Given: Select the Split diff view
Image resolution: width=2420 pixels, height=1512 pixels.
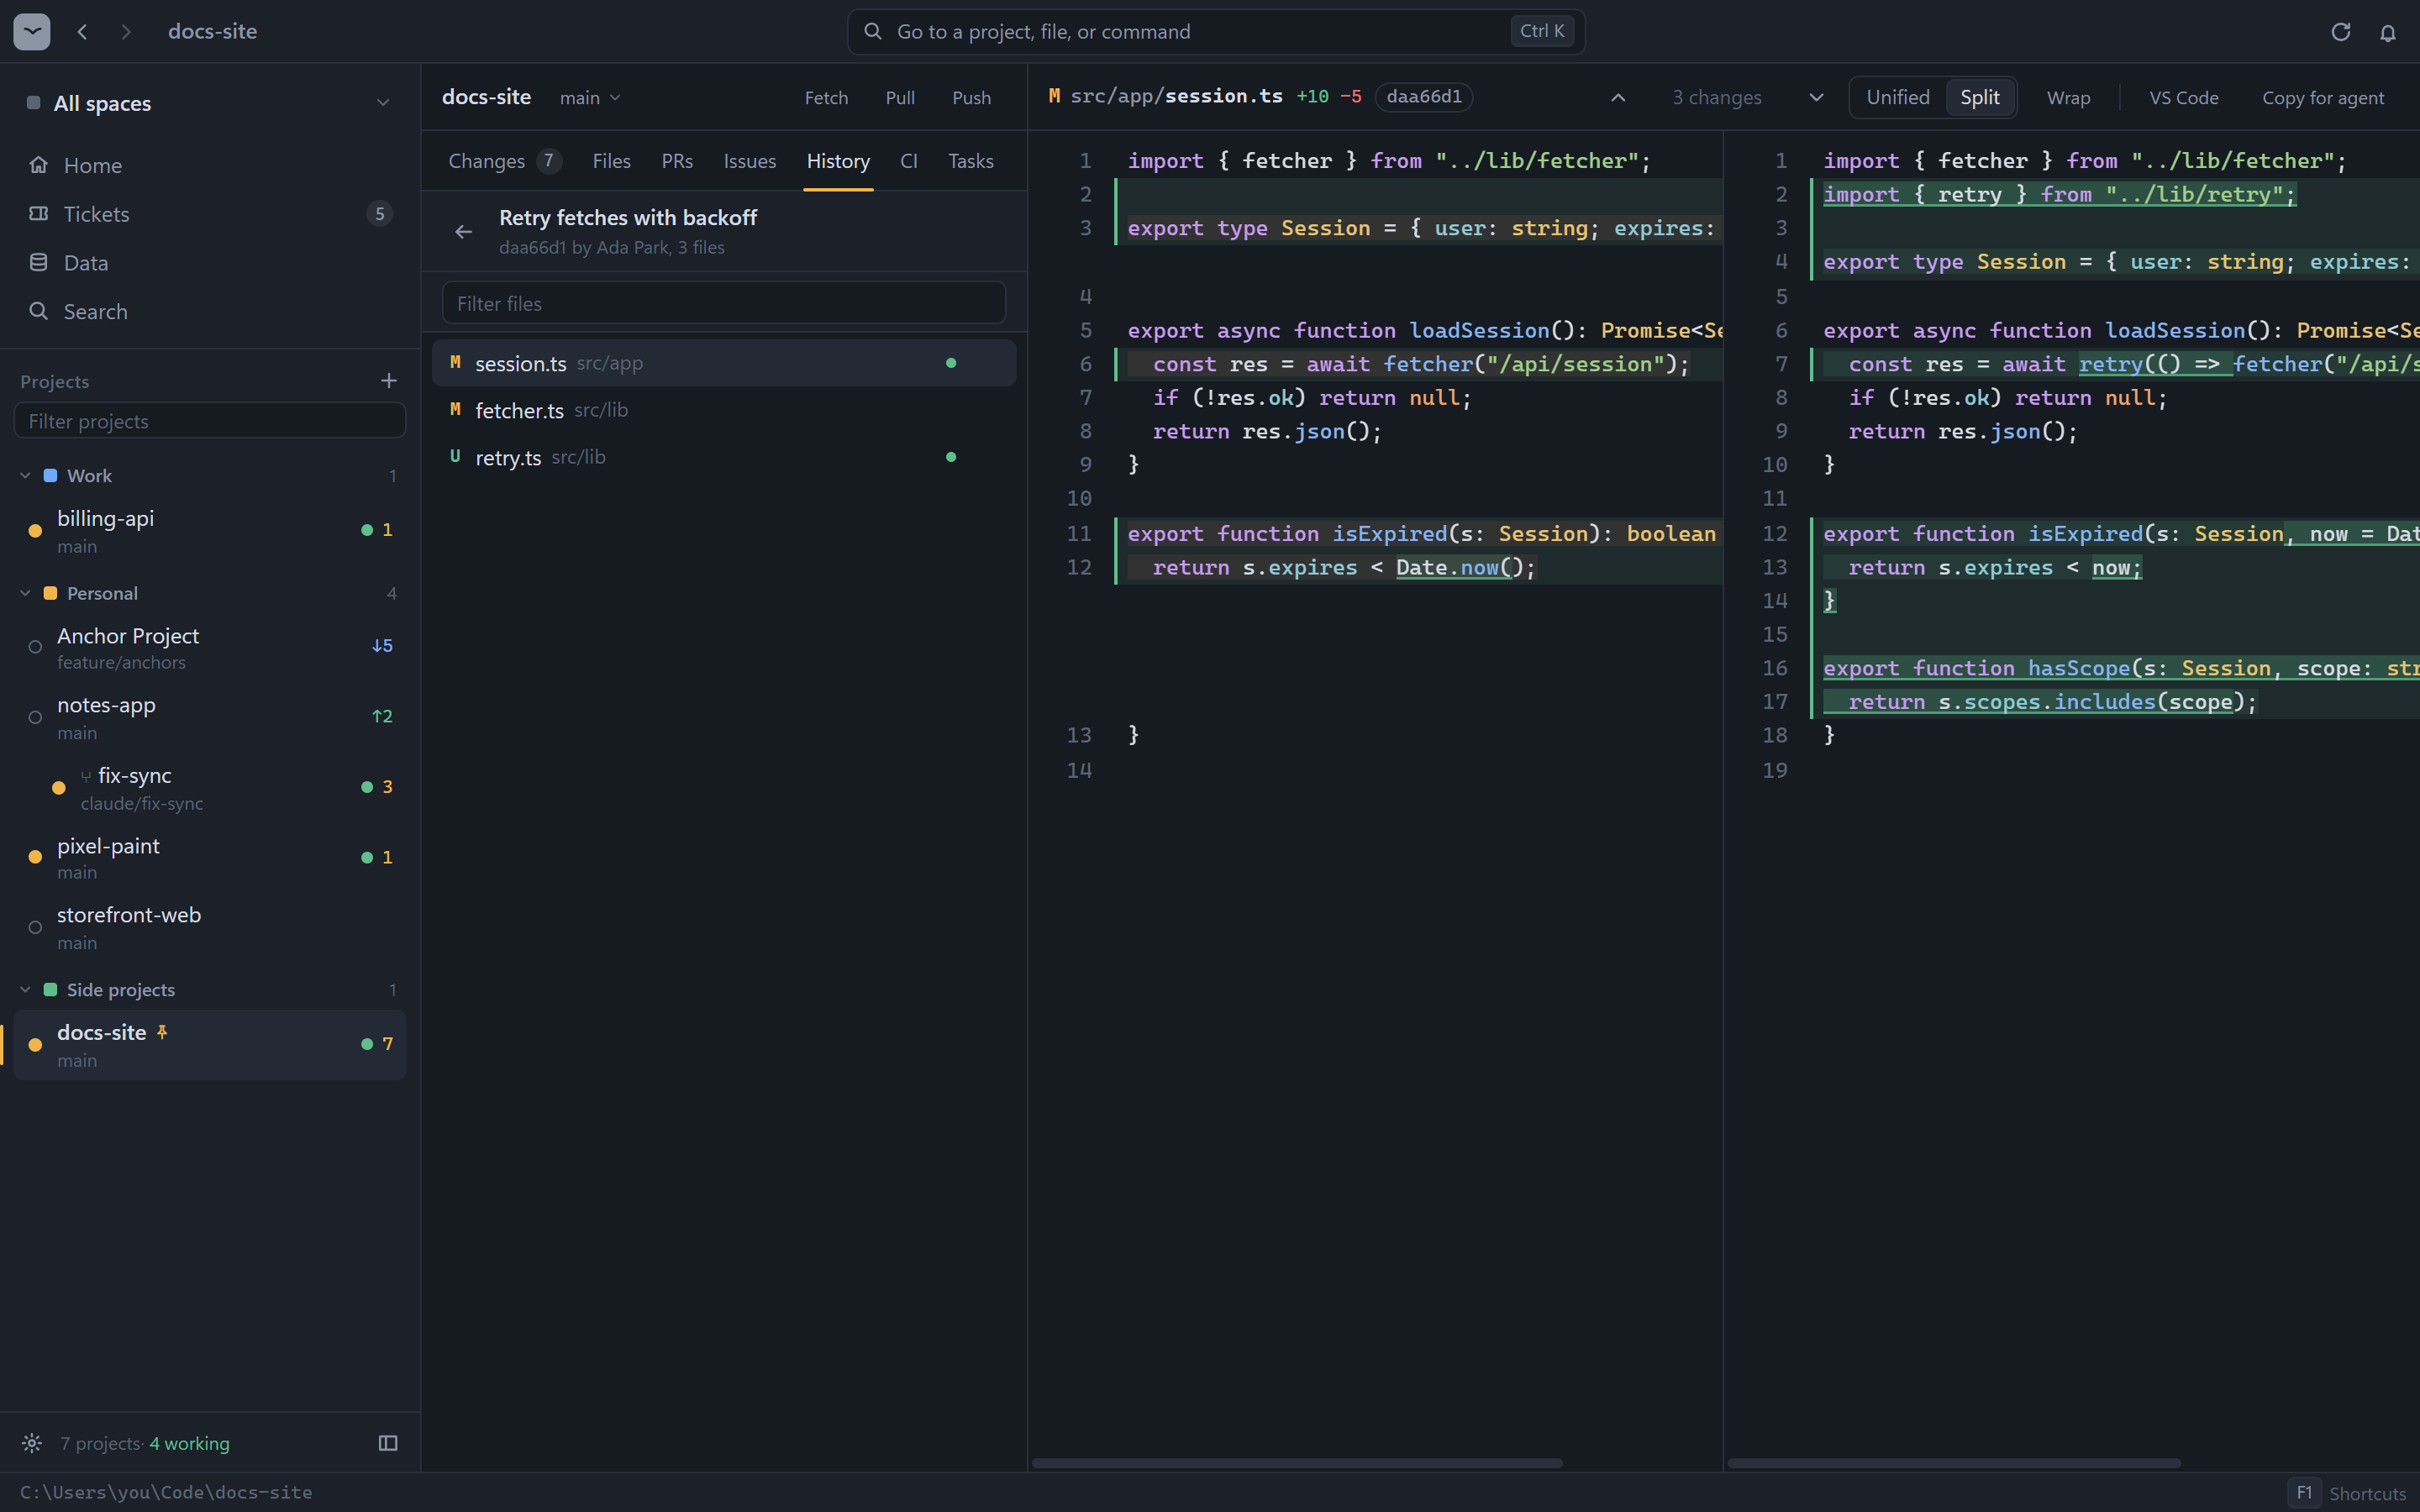Looking at the screenshot, I should [1980, 97].
